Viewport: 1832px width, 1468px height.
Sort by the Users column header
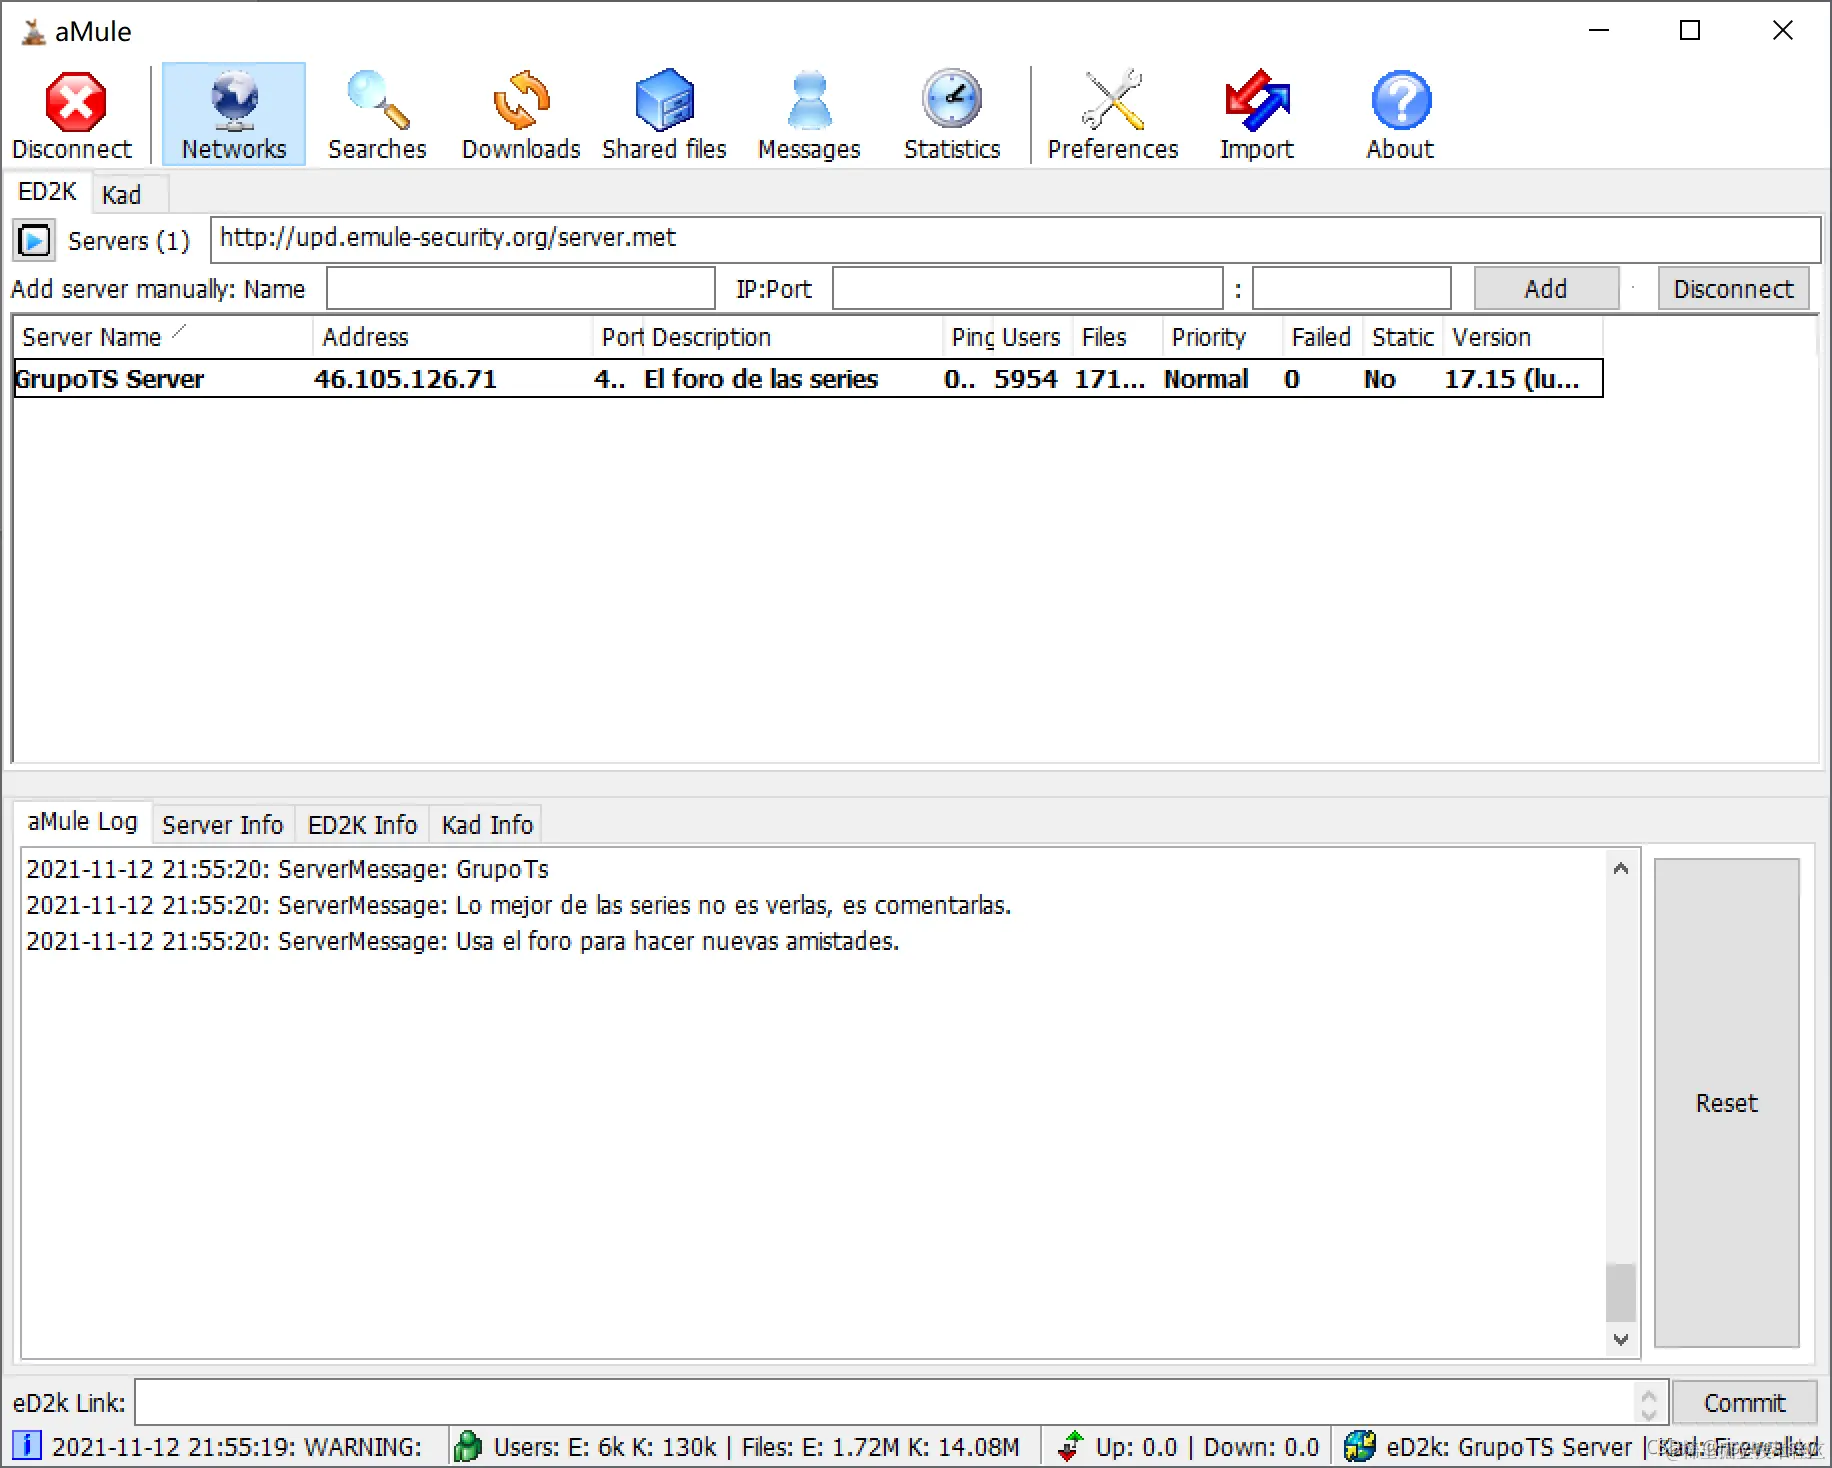click(1032, 338)
